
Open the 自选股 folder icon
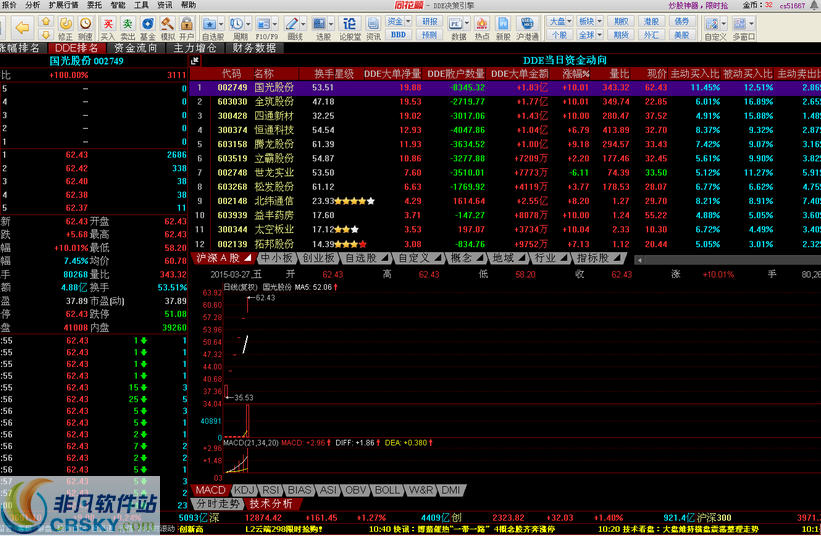210,24
